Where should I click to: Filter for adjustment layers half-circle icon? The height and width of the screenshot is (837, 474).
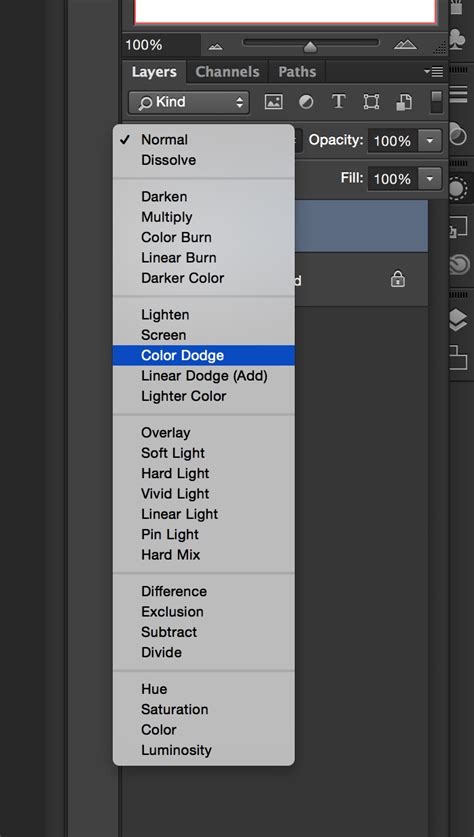306,102
